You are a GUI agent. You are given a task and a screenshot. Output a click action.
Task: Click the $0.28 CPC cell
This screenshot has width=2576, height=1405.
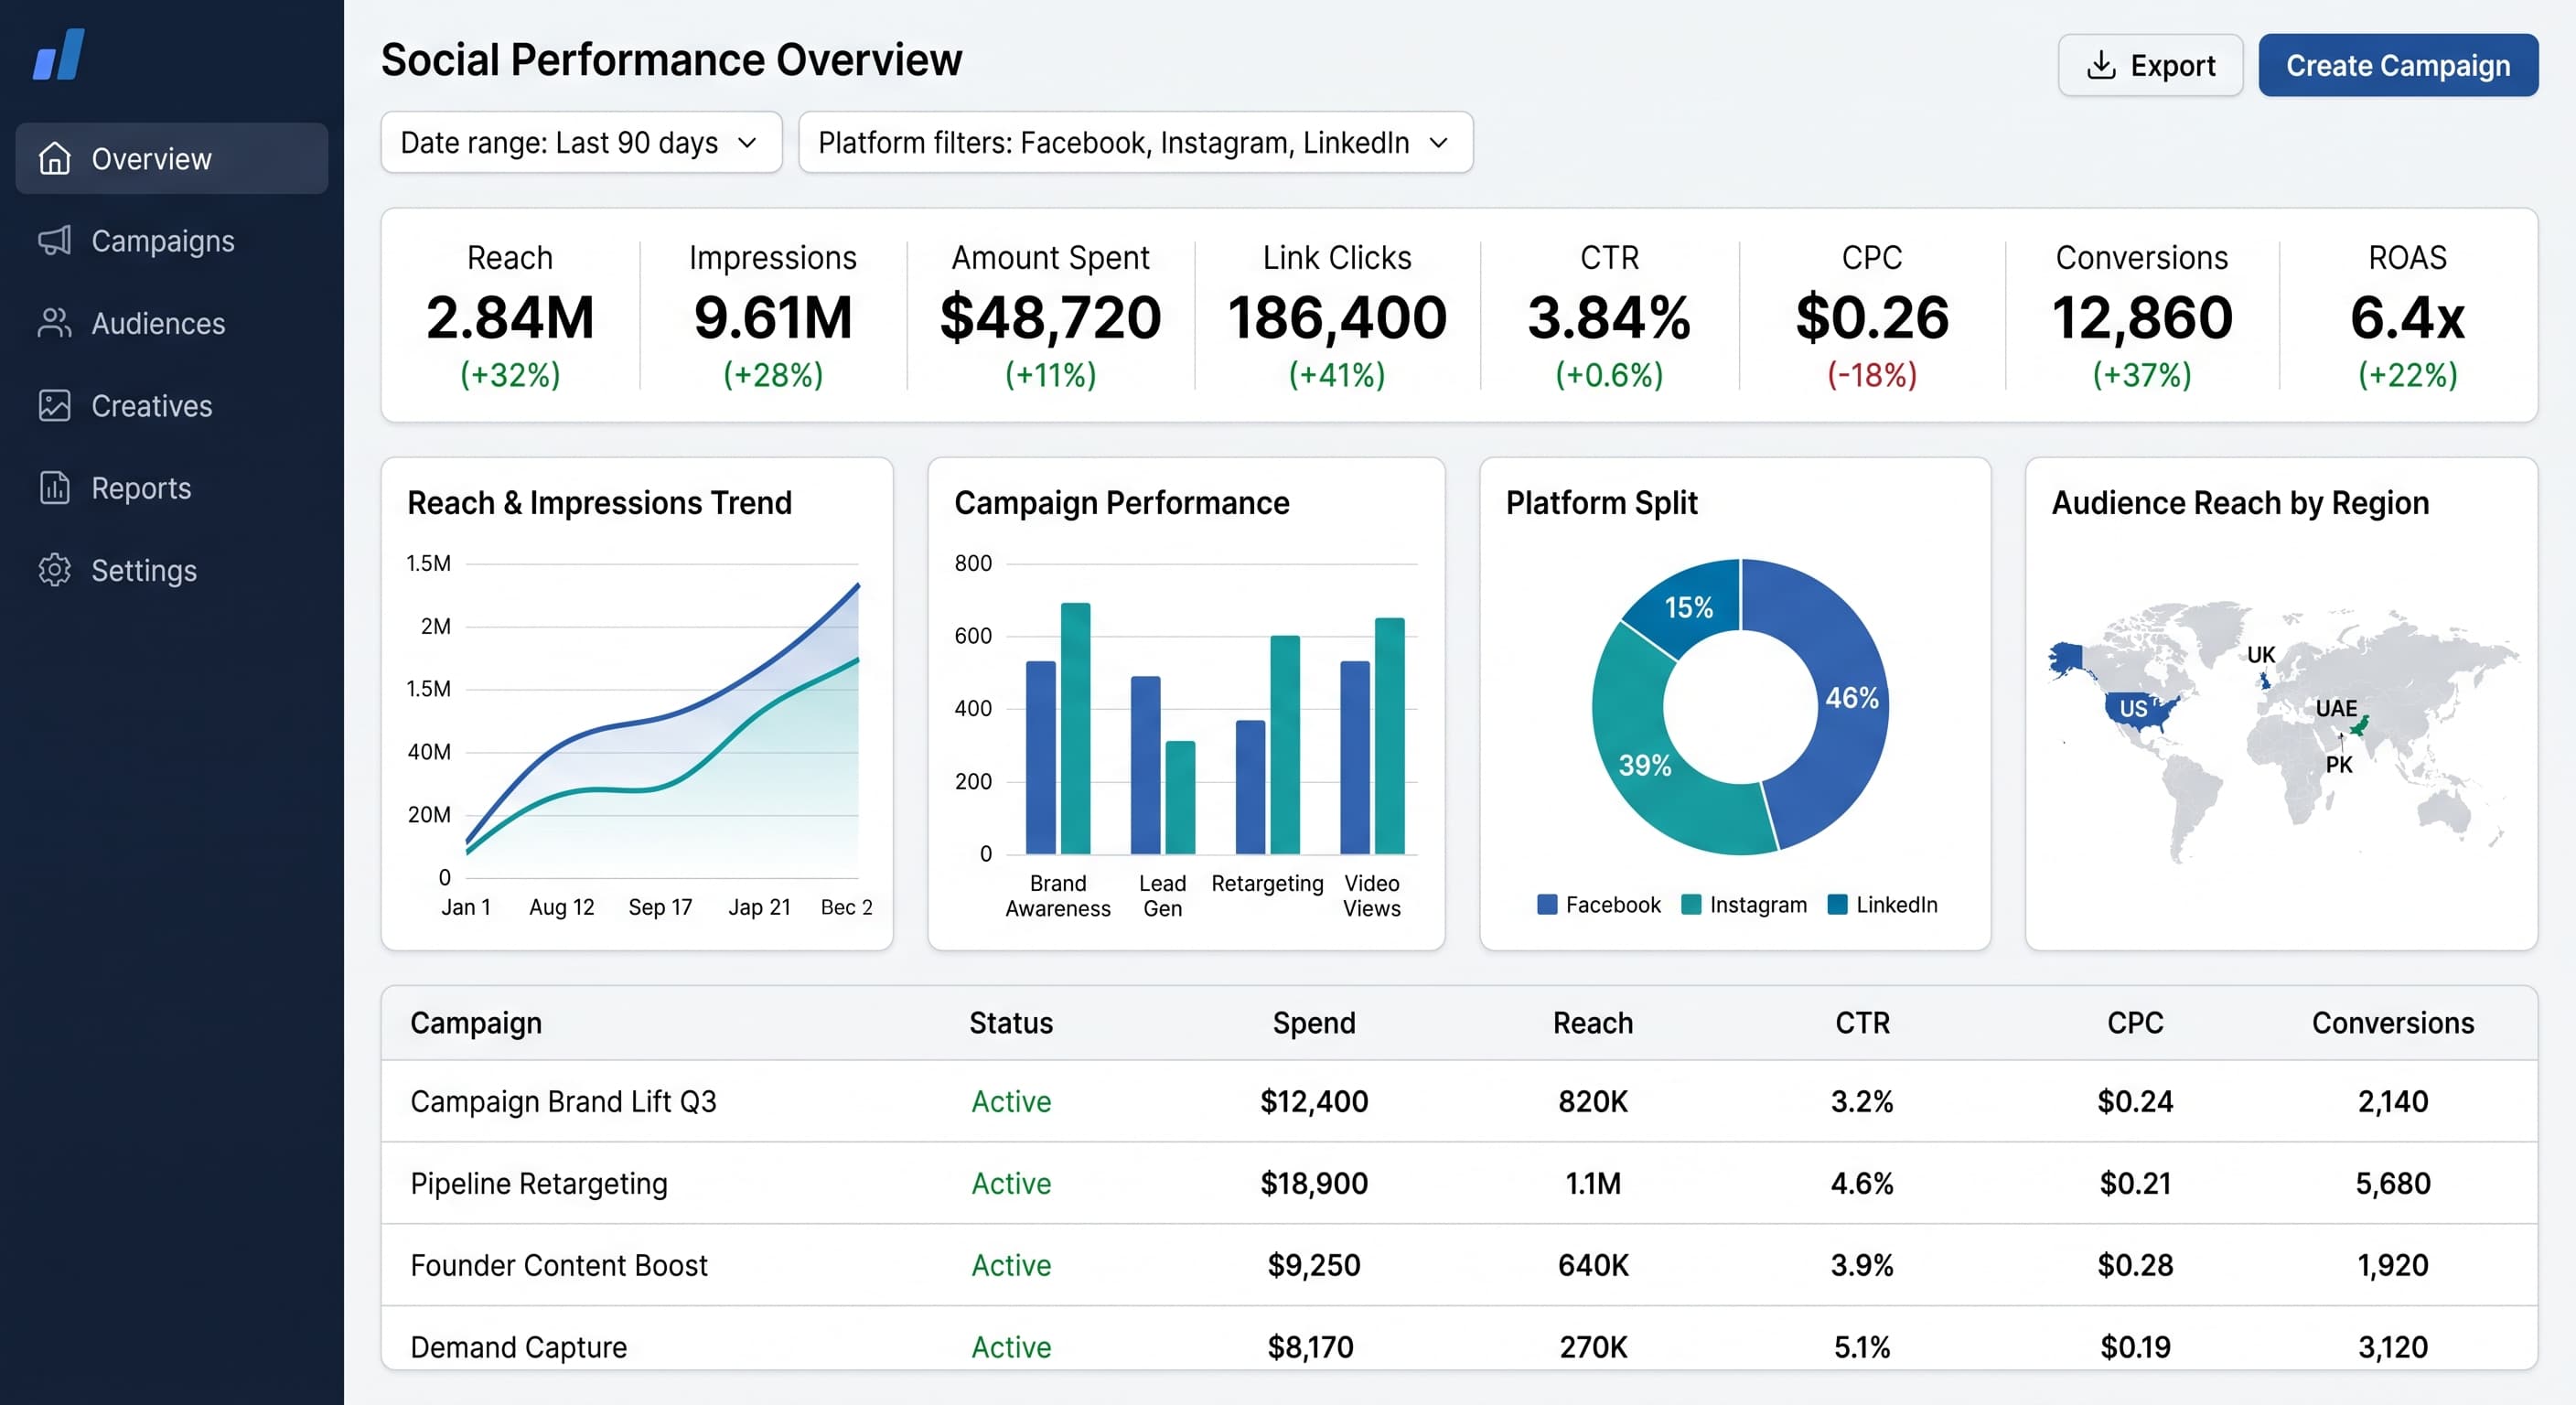coord(2135,1265)
